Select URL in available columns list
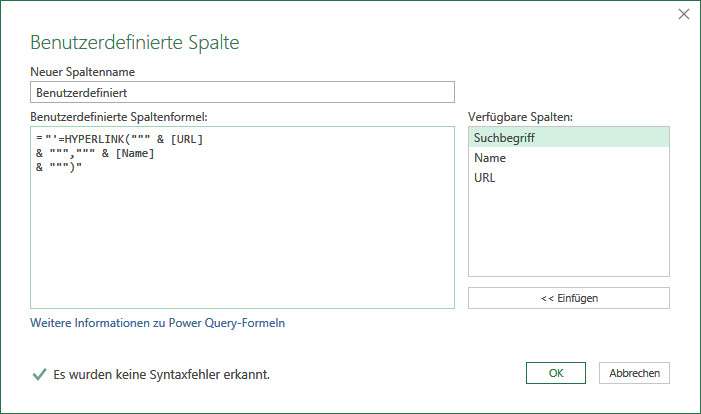The image size is (701, 414). tap(569, 177)
